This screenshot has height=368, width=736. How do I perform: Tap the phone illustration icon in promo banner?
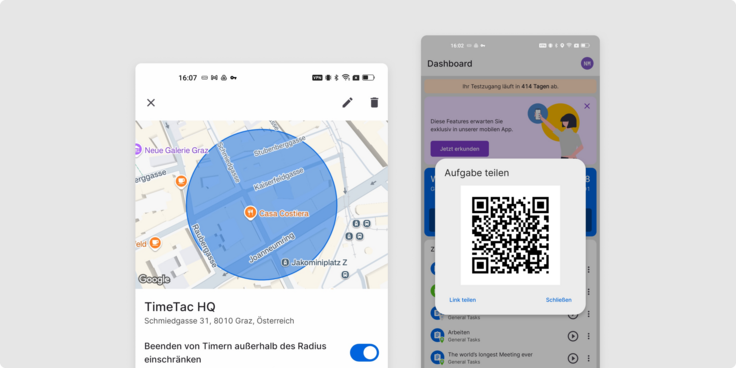click(x=537, y=114)
